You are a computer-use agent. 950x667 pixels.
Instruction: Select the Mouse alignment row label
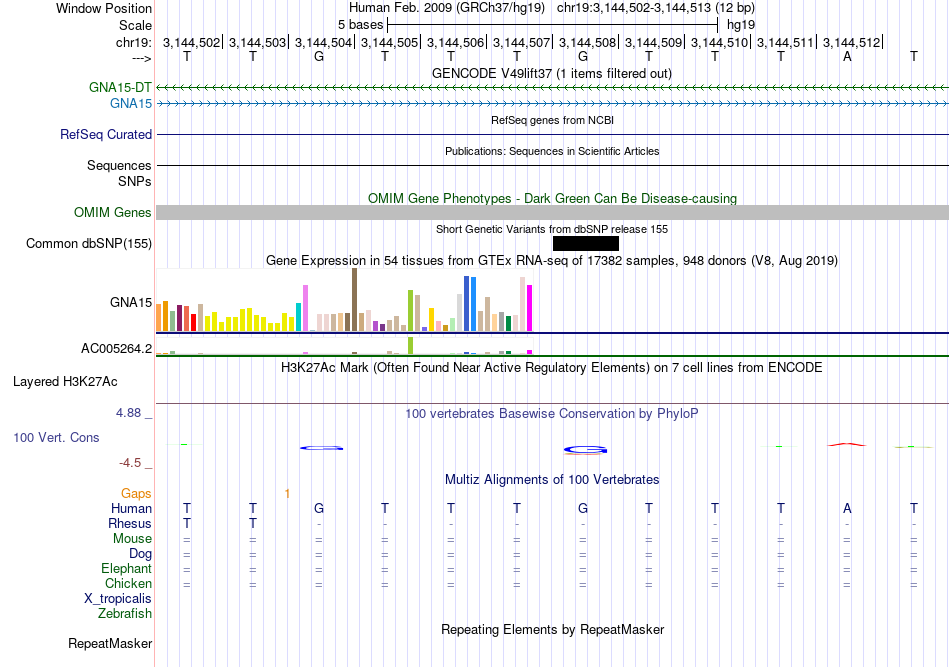[x=132, y=539]
